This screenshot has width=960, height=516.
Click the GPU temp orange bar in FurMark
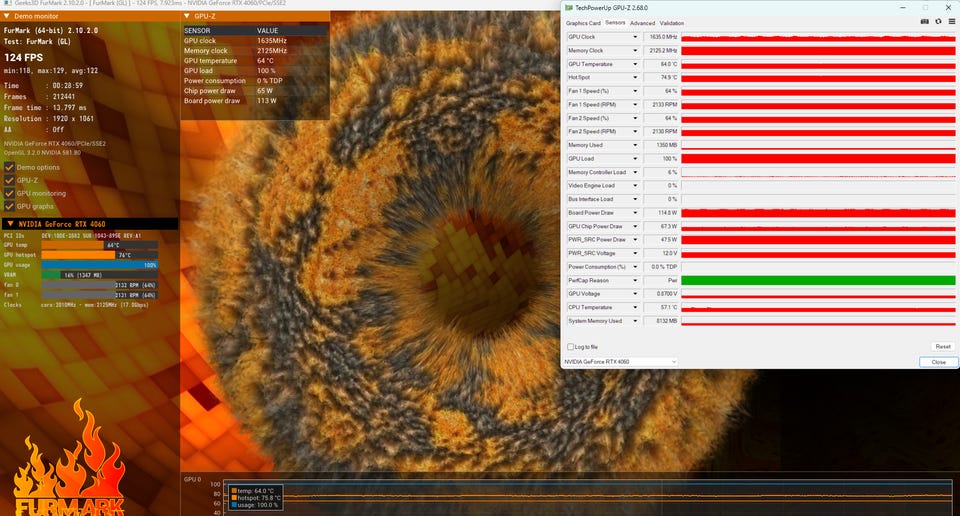click(72, 245)
